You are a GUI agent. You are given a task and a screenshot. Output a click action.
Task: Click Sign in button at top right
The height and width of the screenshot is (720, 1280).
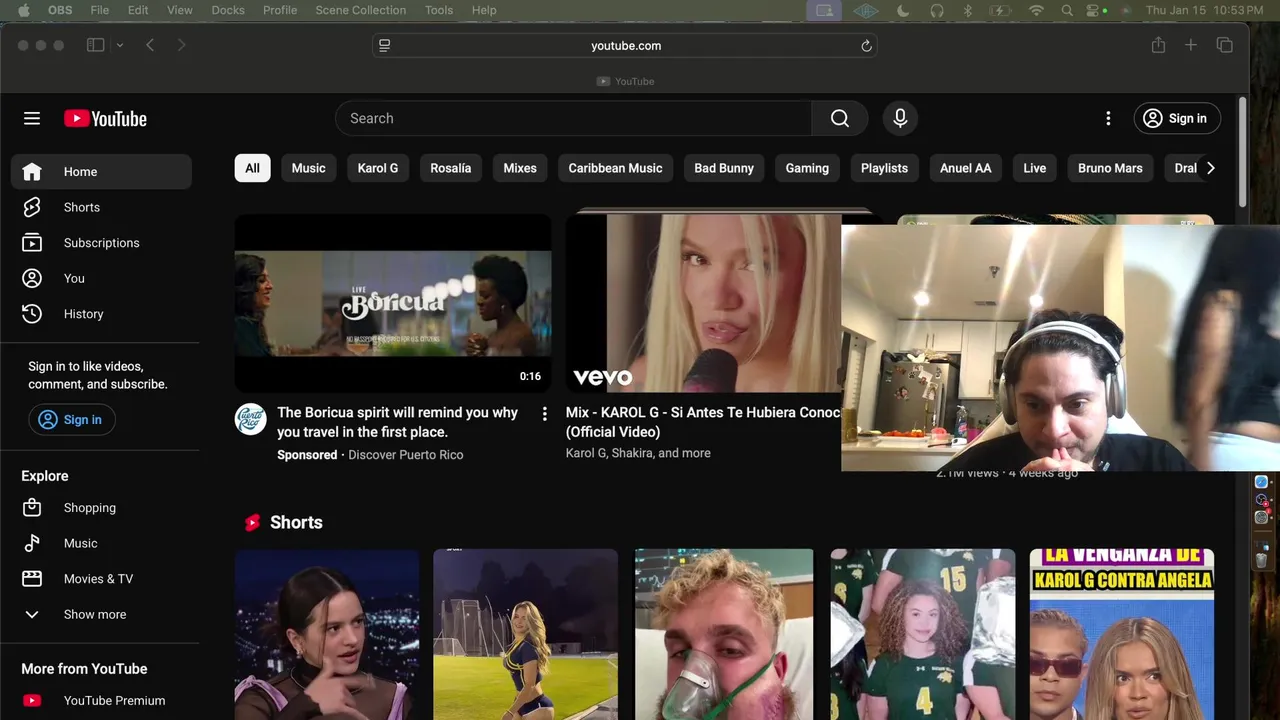(1177, 118)
